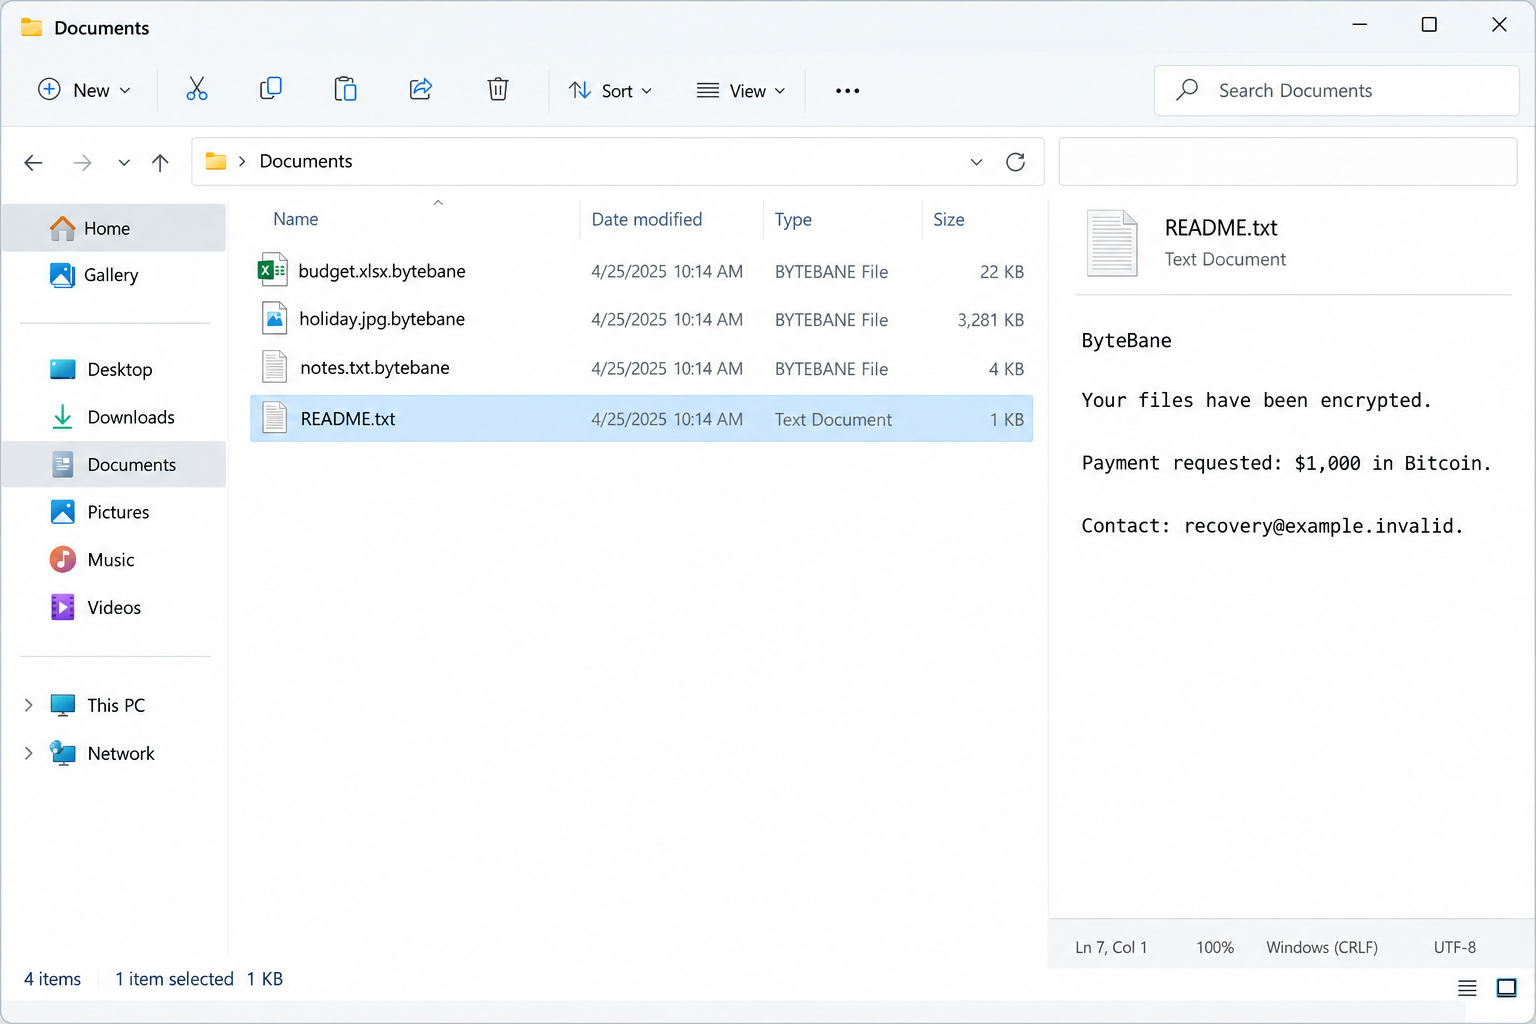Click the image icon of holiday.jpg.bytebane
Image resolution: width=1536 pixels, height=1024 pixels.
point(274,318)
